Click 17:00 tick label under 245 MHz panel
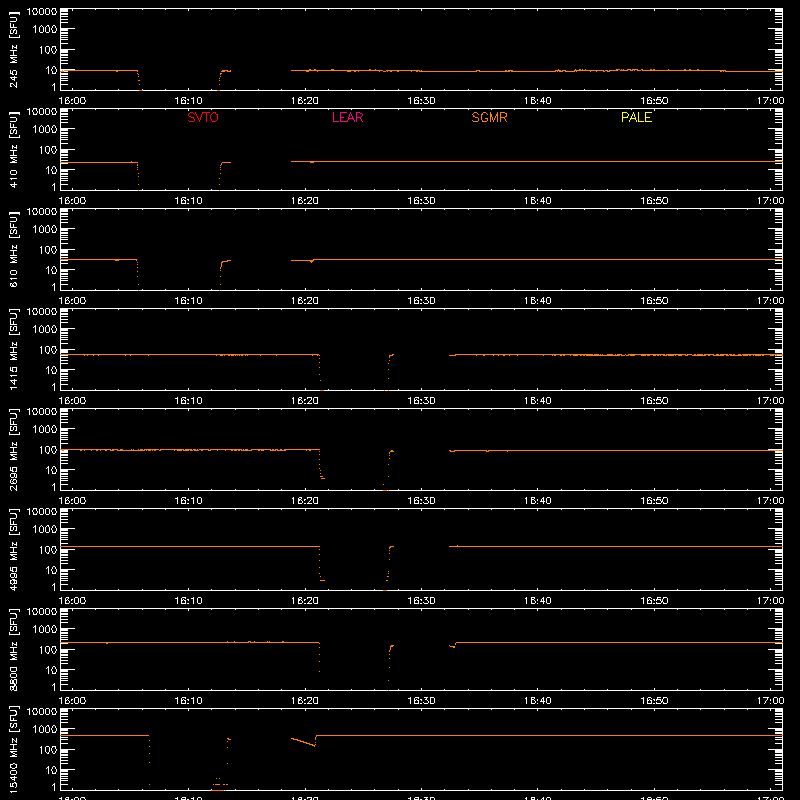 [770, 101]
